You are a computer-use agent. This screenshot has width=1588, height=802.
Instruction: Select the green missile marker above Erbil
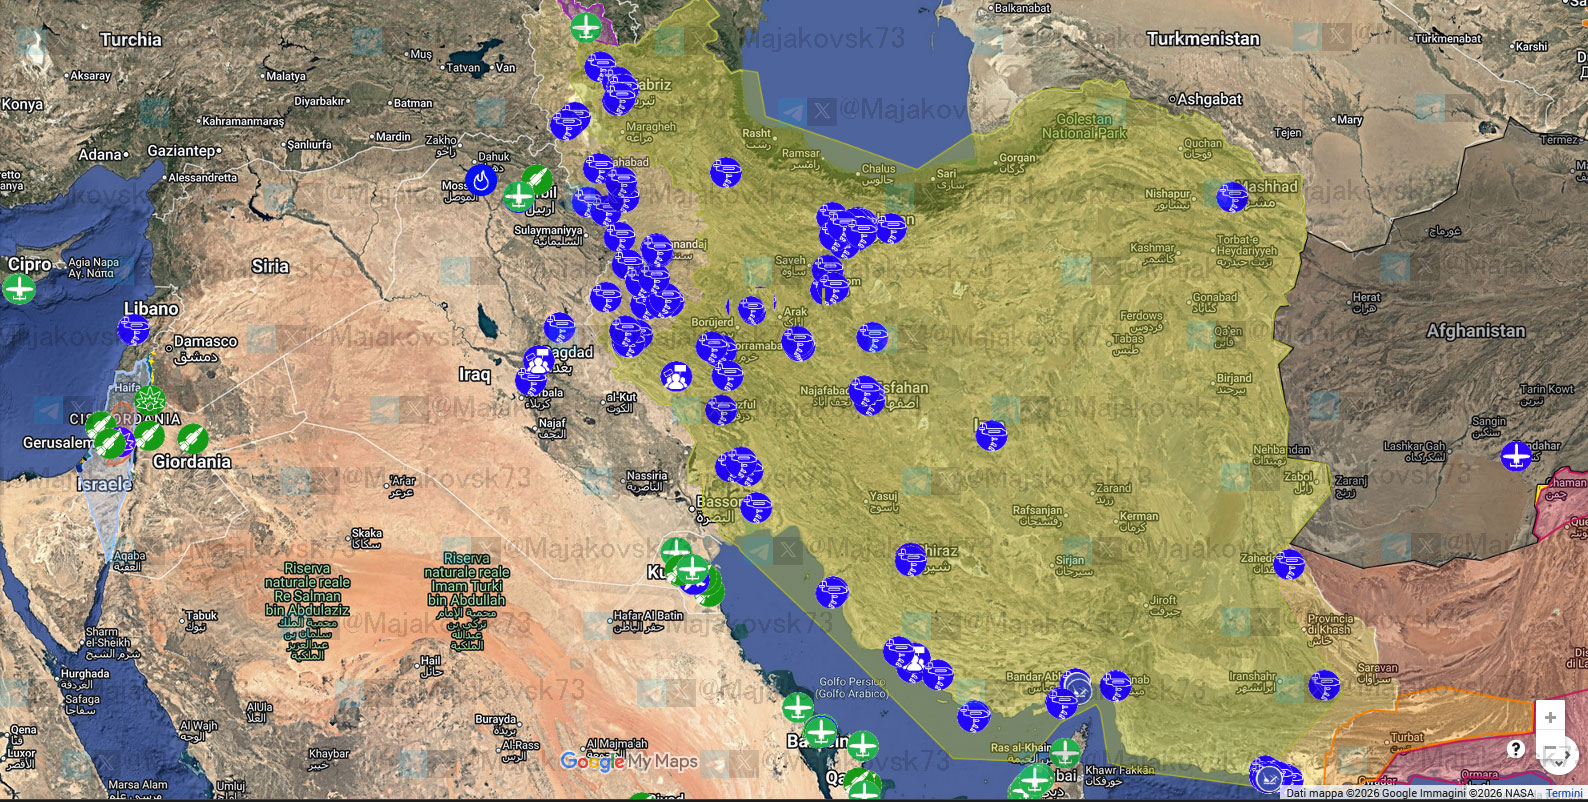(x=537, y=181)
